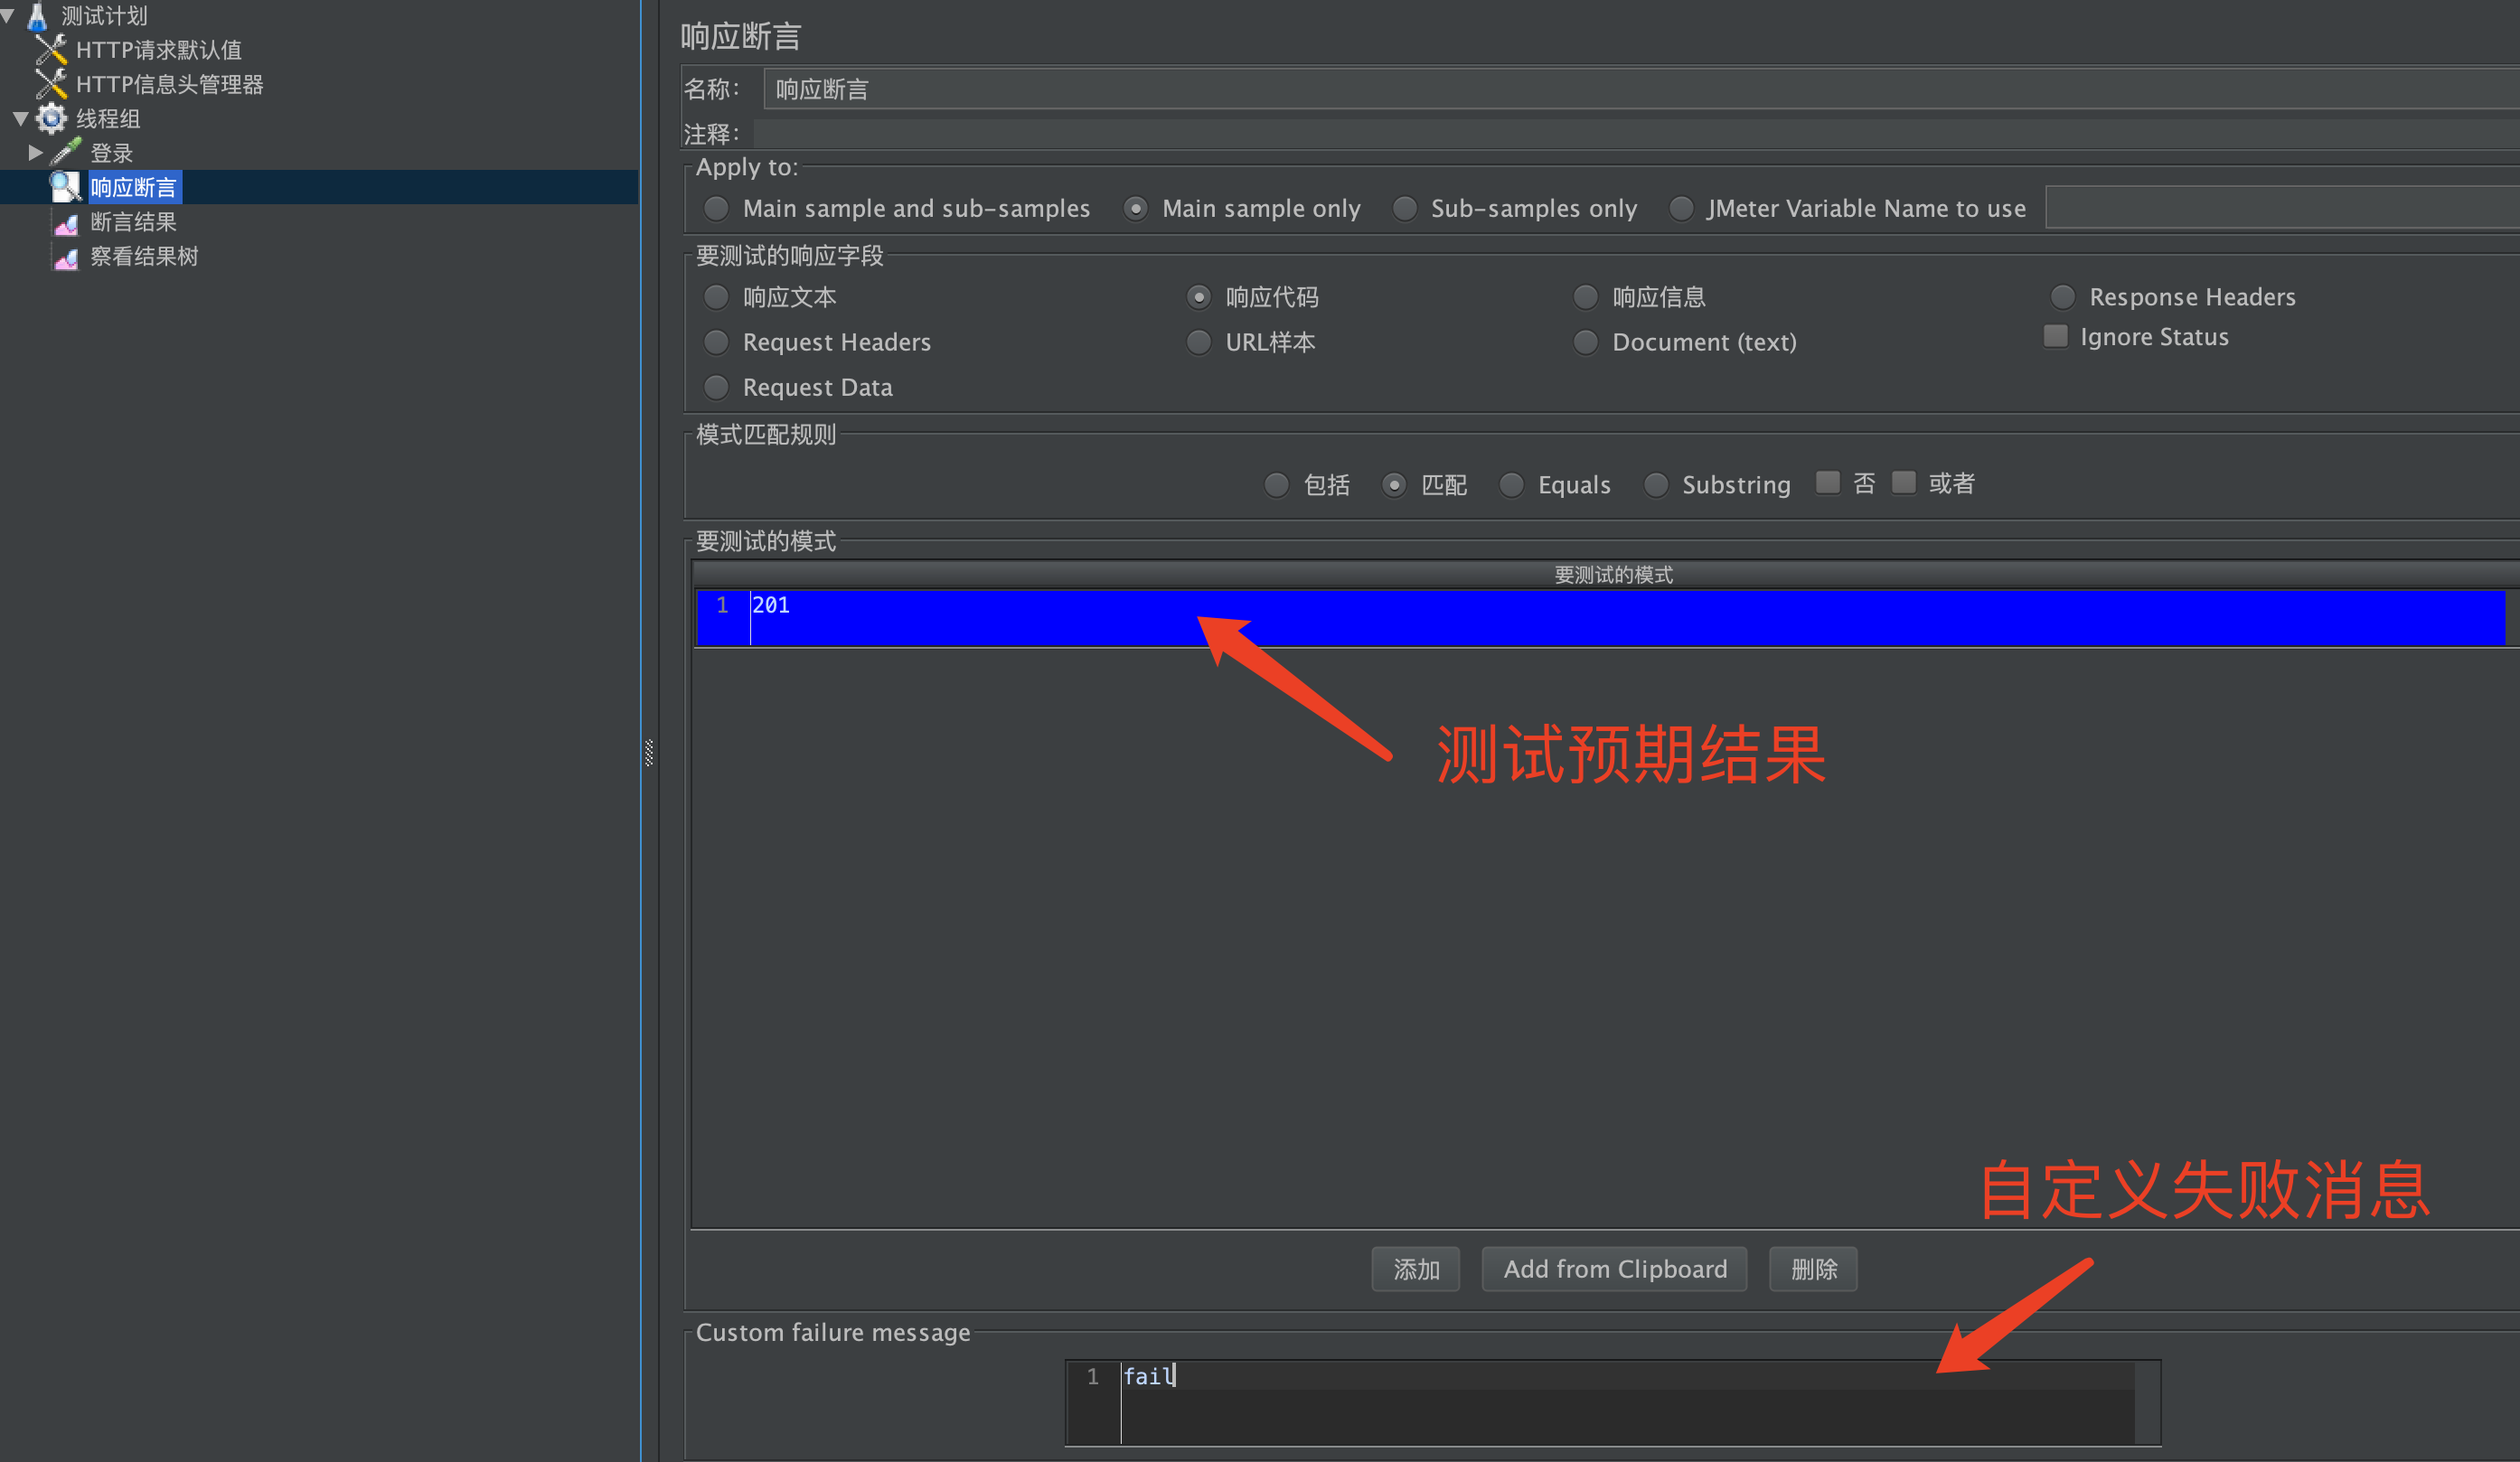The width and height of the screenshot is (2520, 1462).
Task: Click the 响应断言 magnifier icon
Action: click(x=65, y=187)
